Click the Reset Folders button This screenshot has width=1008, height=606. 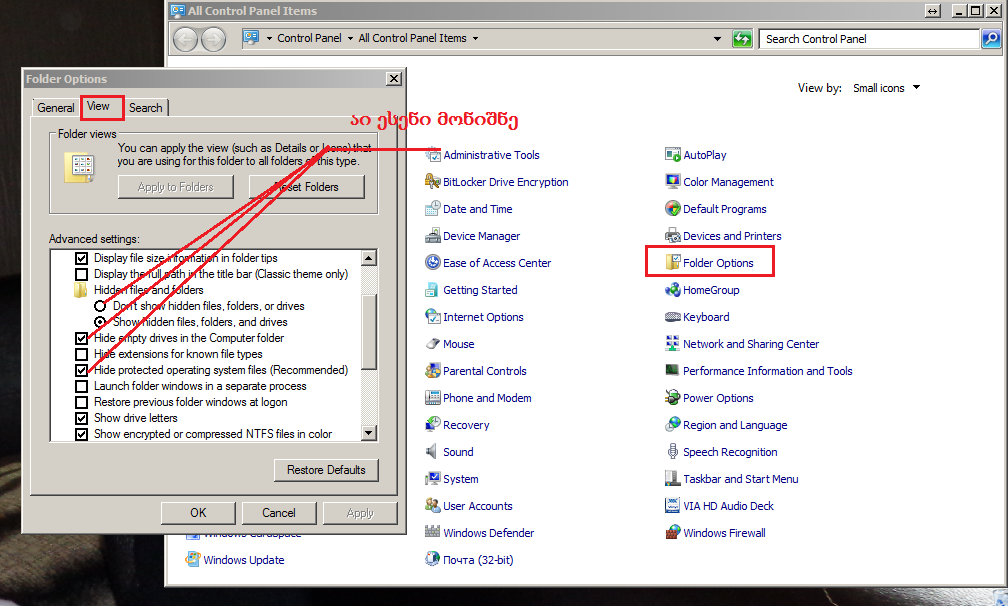click(307, 187)
